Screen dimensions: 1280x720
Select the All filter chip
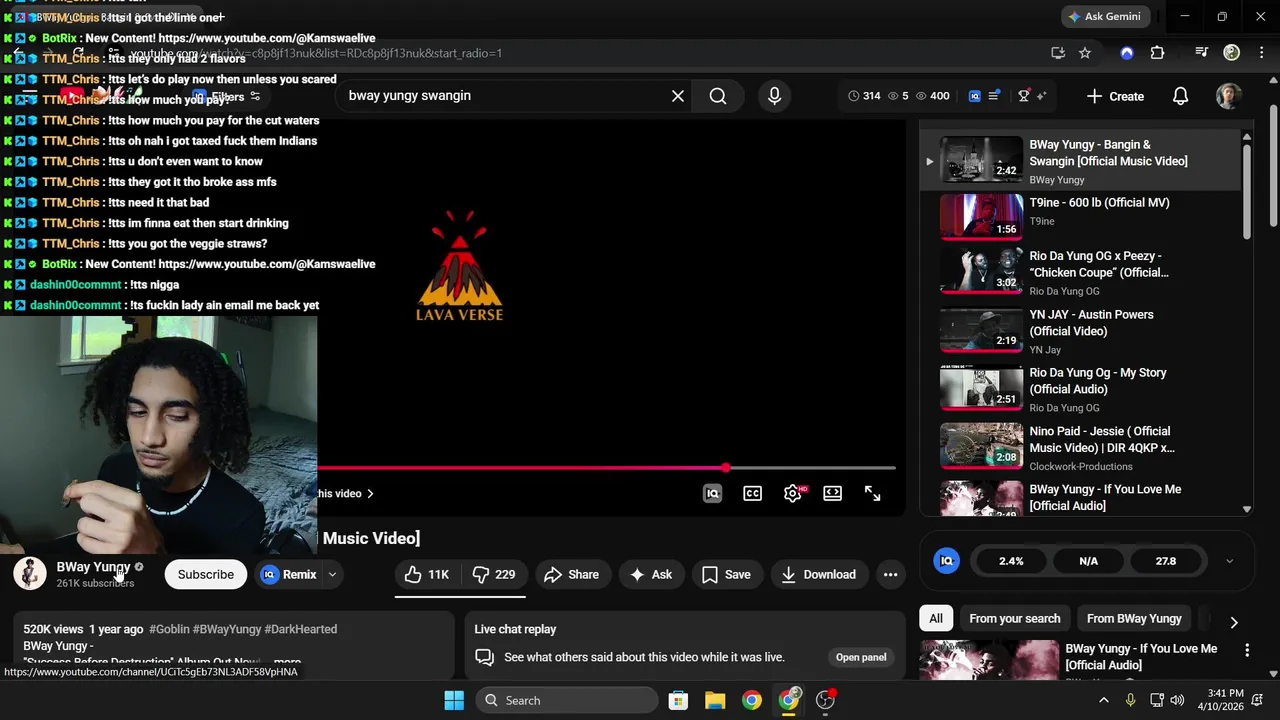click(936, 618)
